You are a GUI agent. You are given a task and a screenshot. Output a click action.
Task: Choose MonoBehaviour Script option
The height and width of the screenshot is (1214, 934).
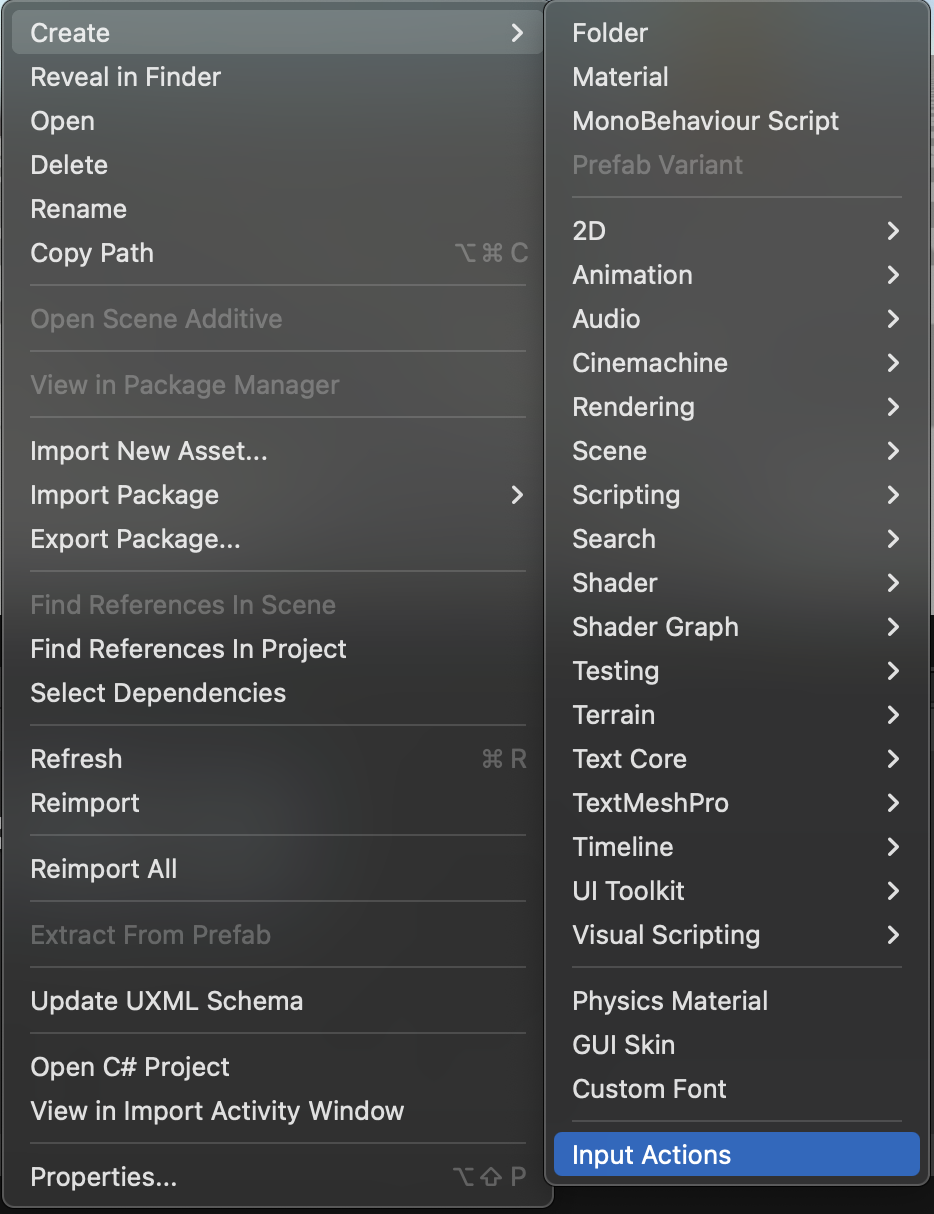click(705, 121)
